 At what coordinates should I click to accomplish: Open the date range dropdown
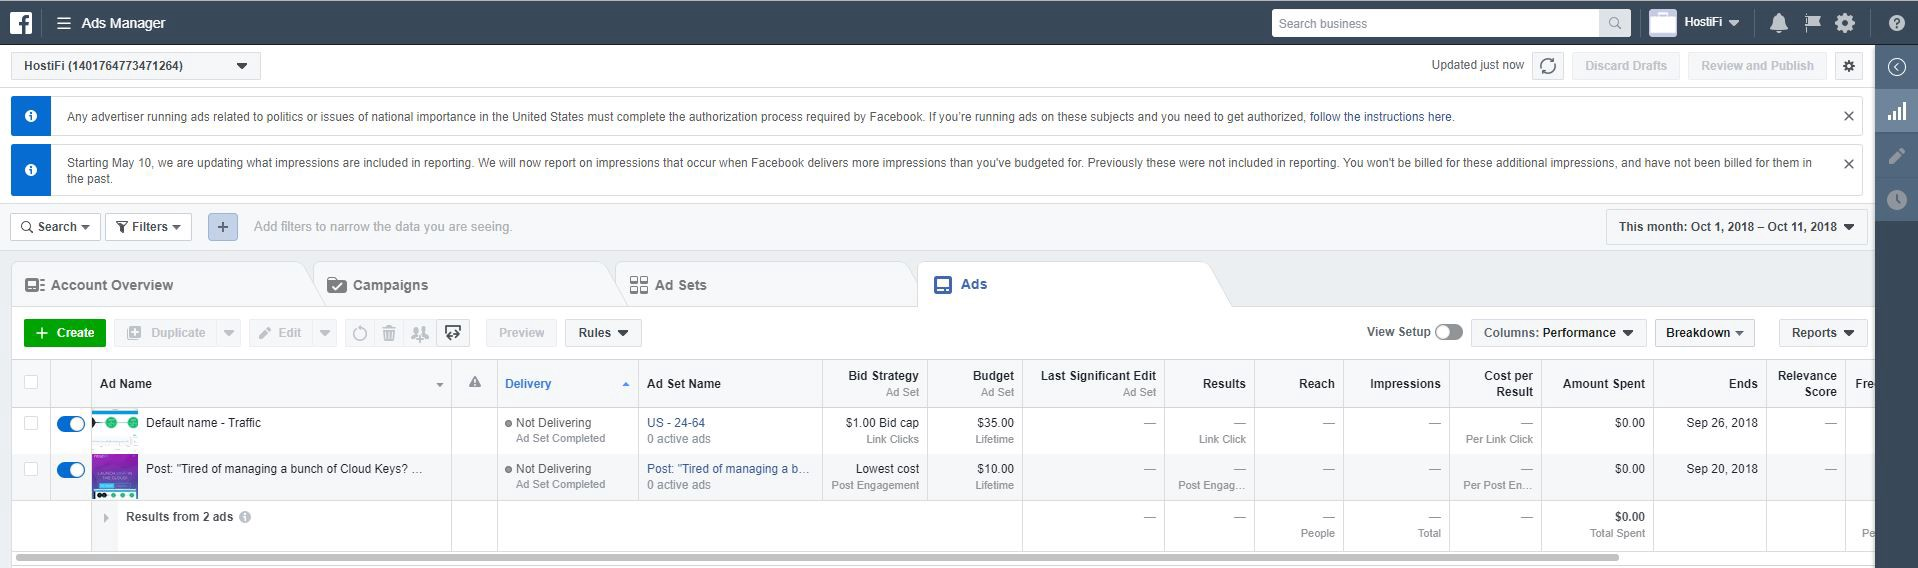point(1736,227)
